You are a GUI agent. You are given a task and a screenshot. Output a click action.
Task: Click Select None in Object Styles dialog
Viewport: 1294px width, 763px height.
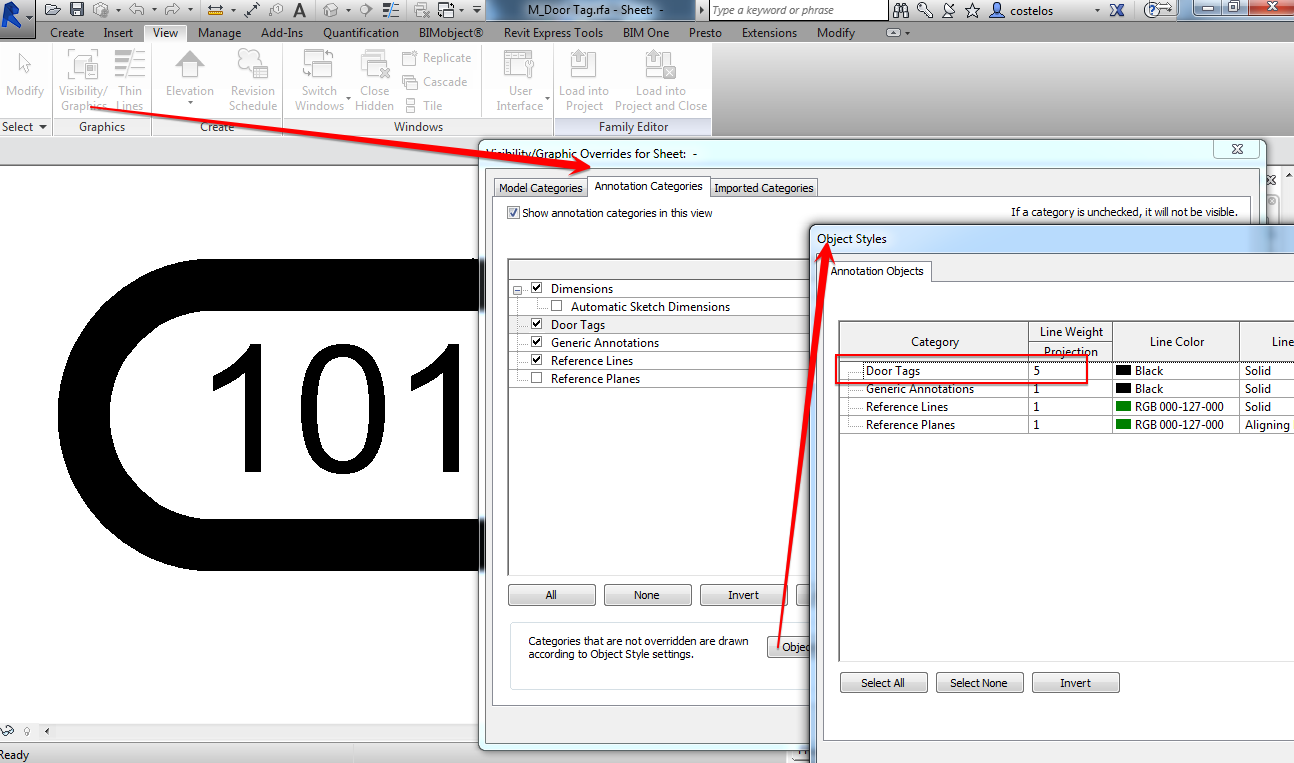click(x=979, y=682)
